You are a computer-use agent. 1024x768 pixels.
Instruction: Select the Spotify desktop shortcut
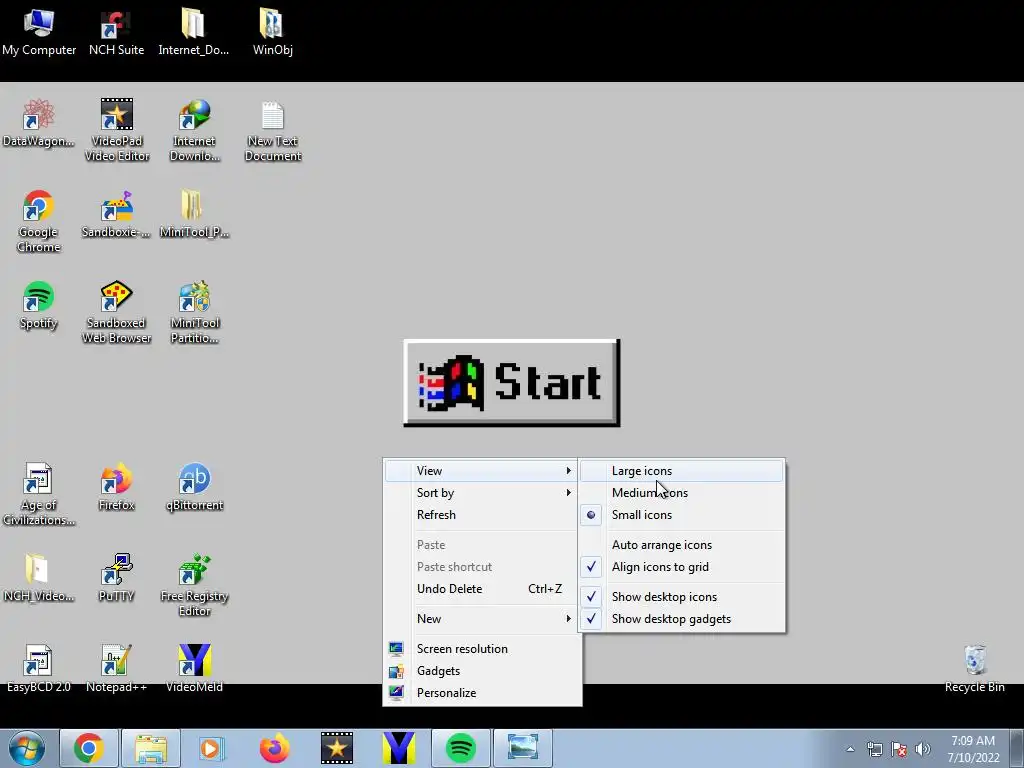[39, 306]
